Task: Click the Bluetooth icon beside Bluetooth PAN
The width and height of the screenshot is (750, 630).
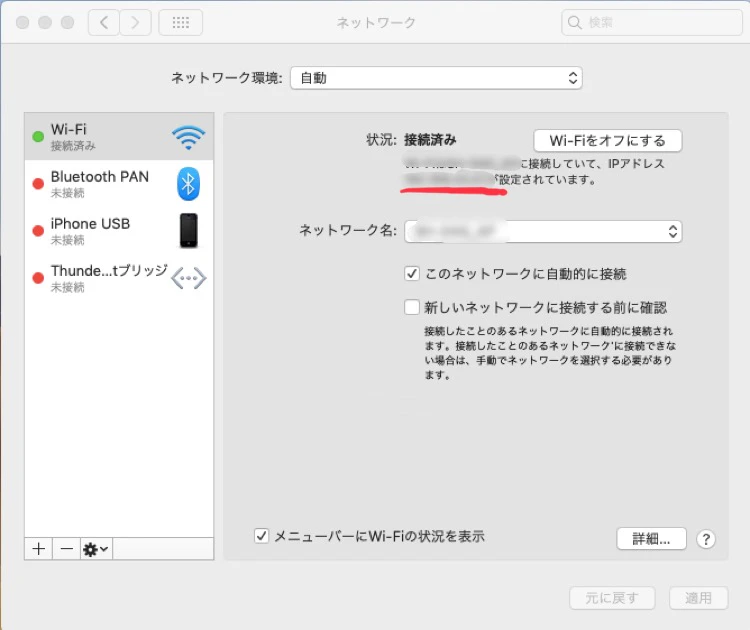Action: (x=188, y=184)
